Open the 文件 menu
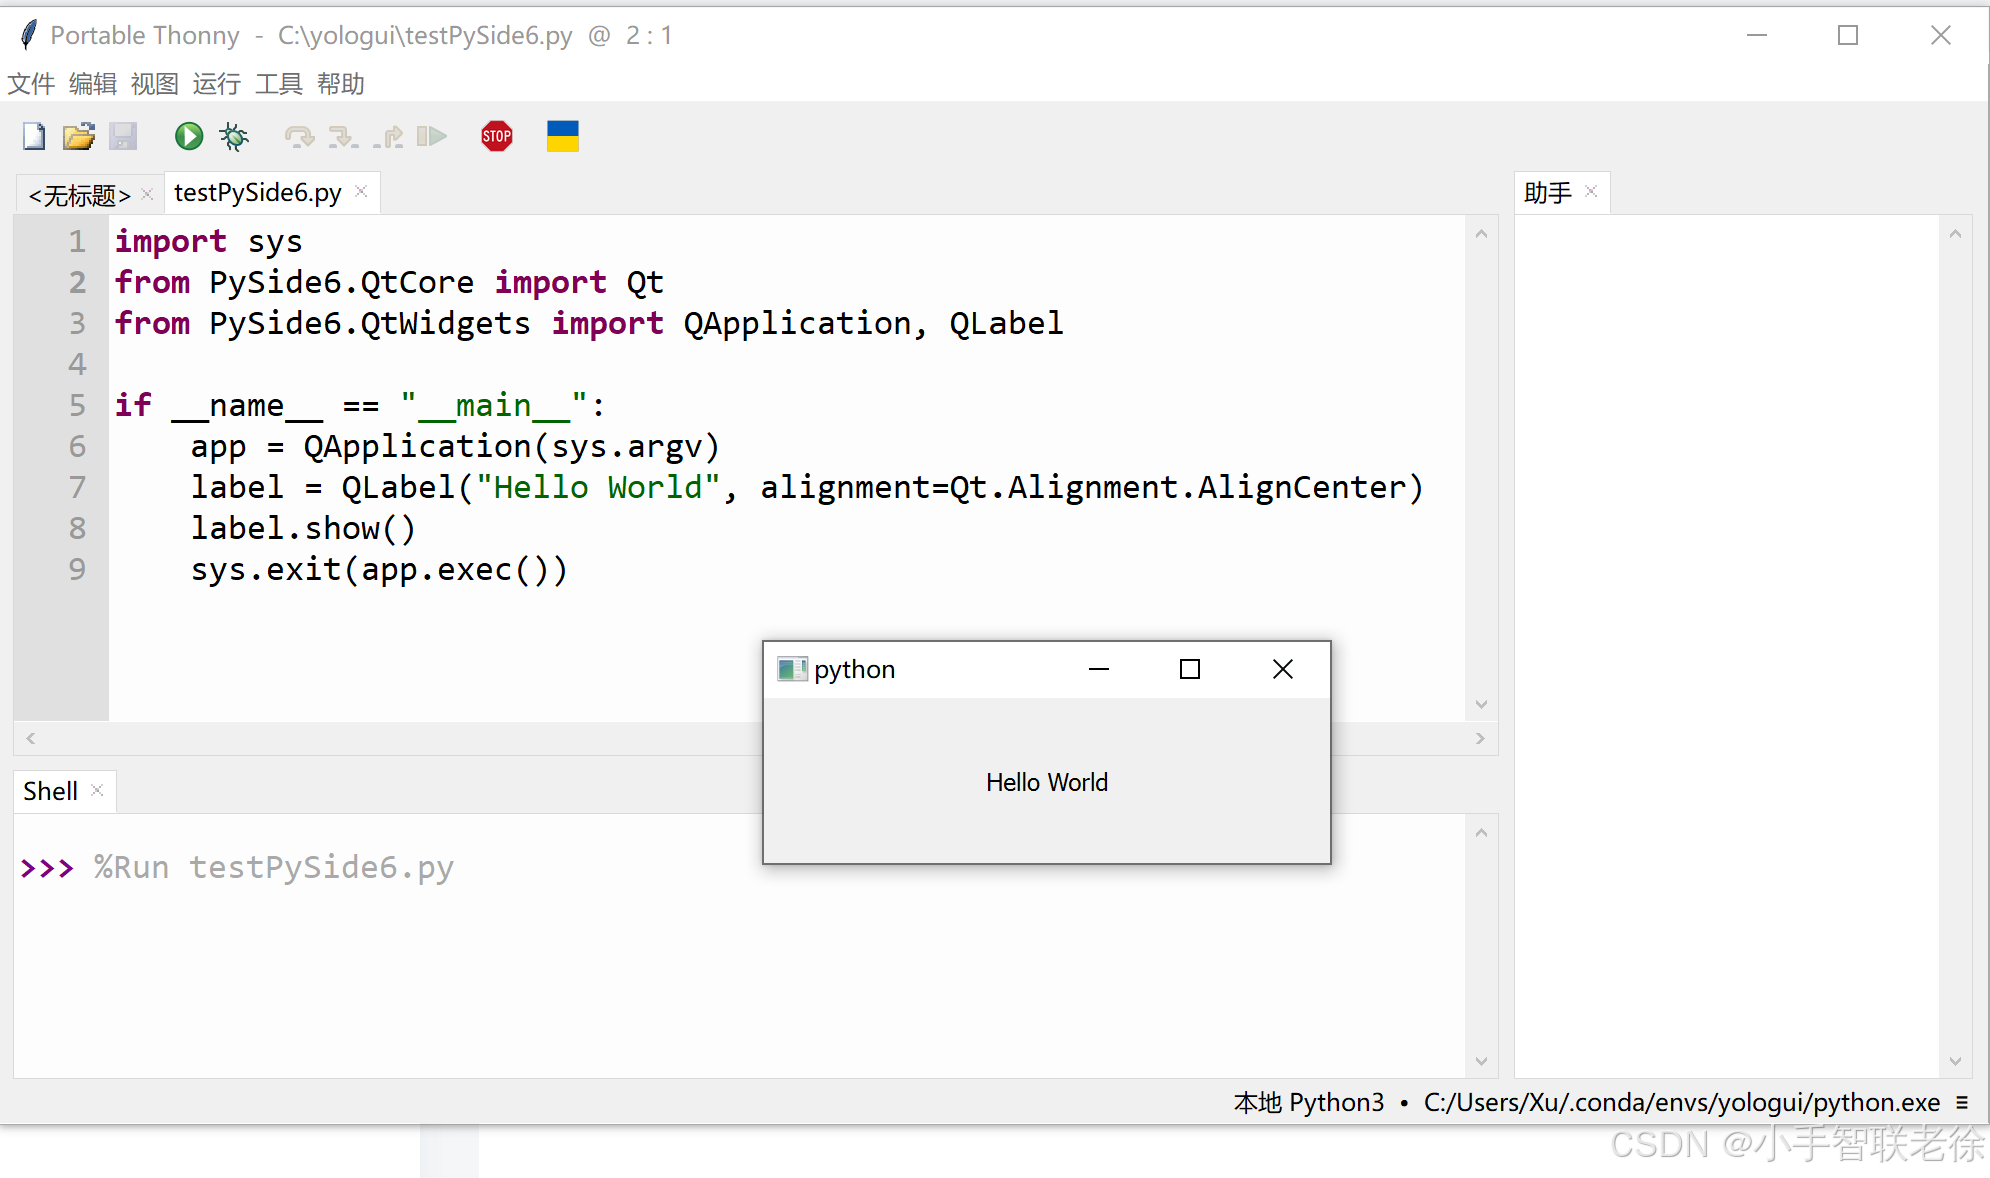The height and width of the screenshot is (1178, 1990). click(x=31, y=84)
